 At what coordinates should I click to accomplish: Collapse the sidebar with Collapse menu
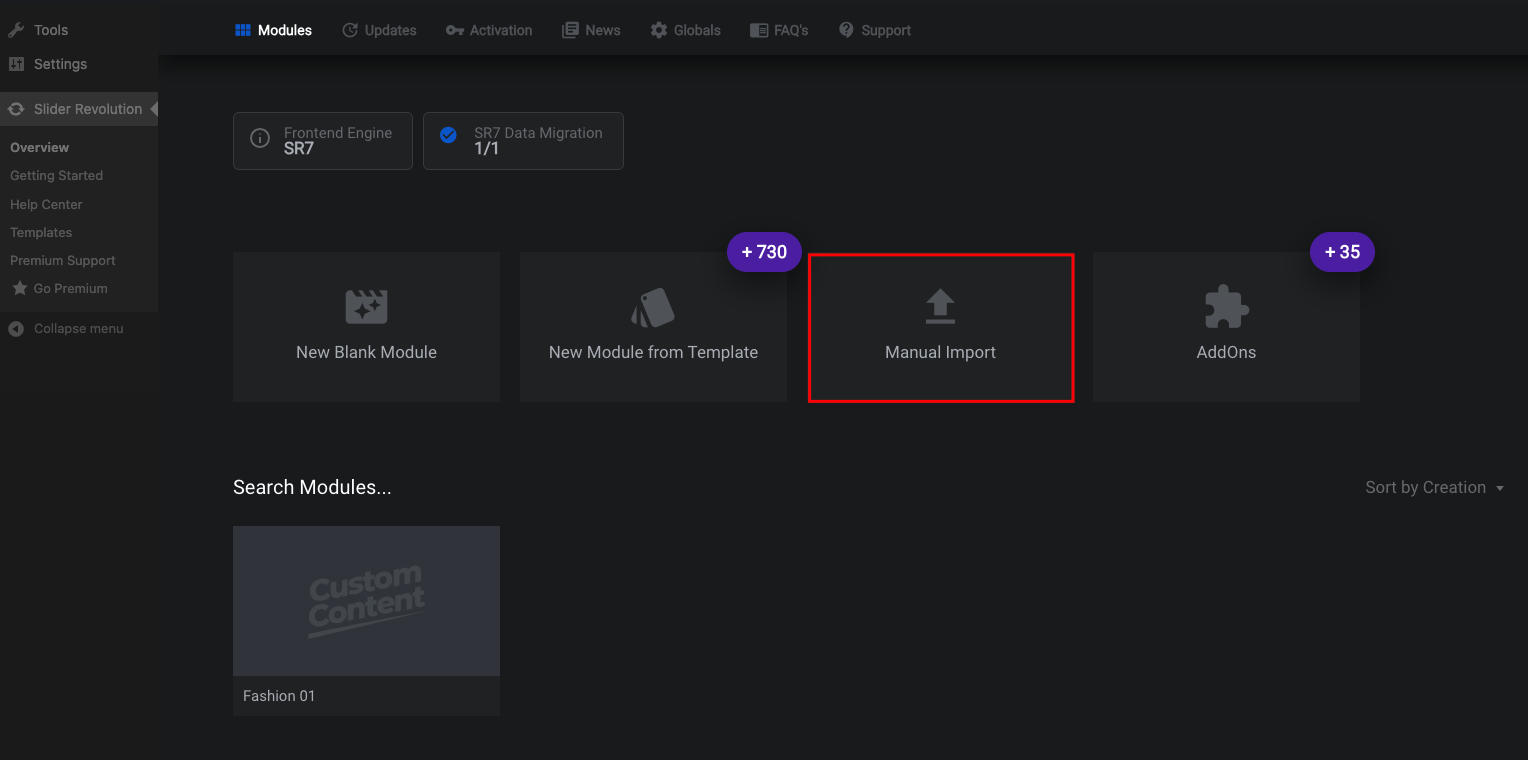[x=79, y=328]
